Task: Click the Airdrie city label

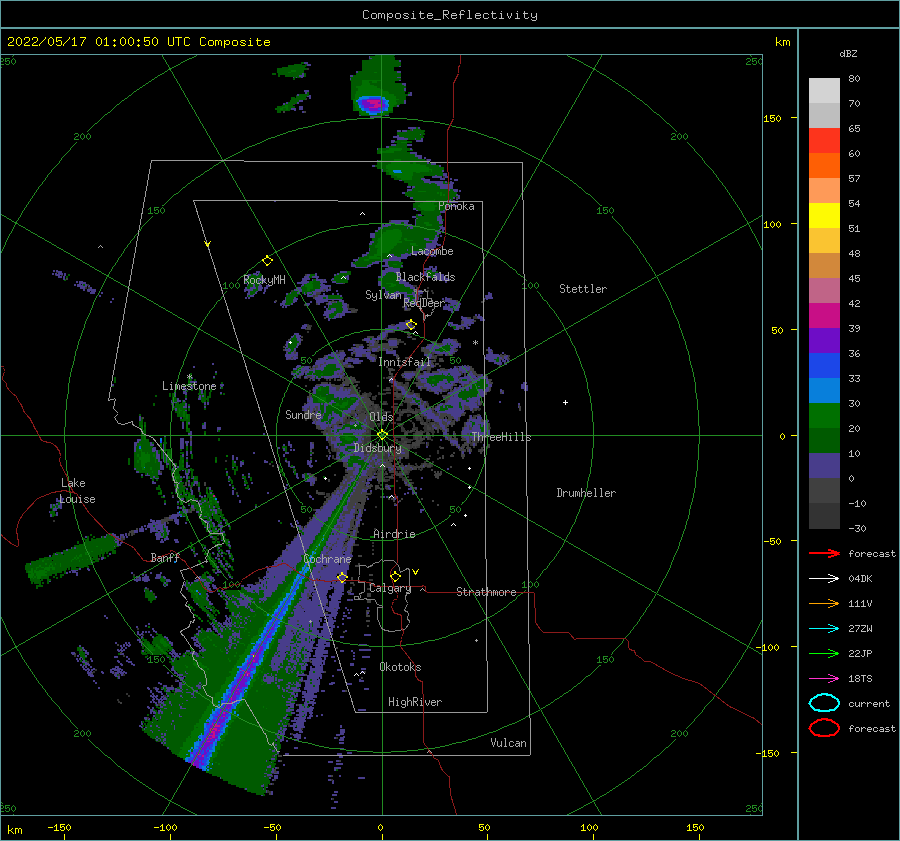Action: pos(394,534)
